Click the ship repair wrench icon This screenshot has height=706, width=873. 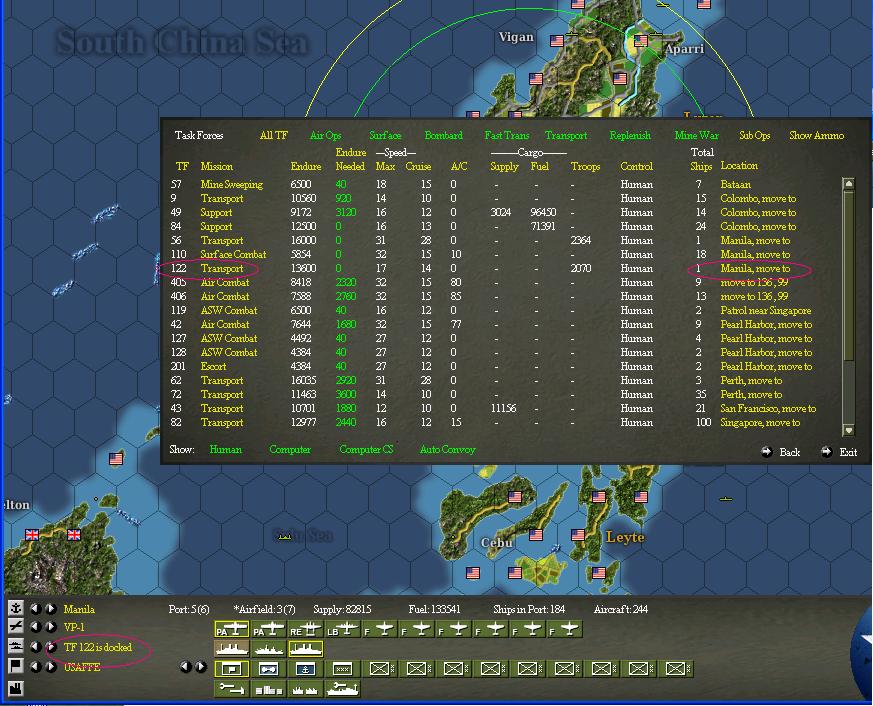coord(342,689)
